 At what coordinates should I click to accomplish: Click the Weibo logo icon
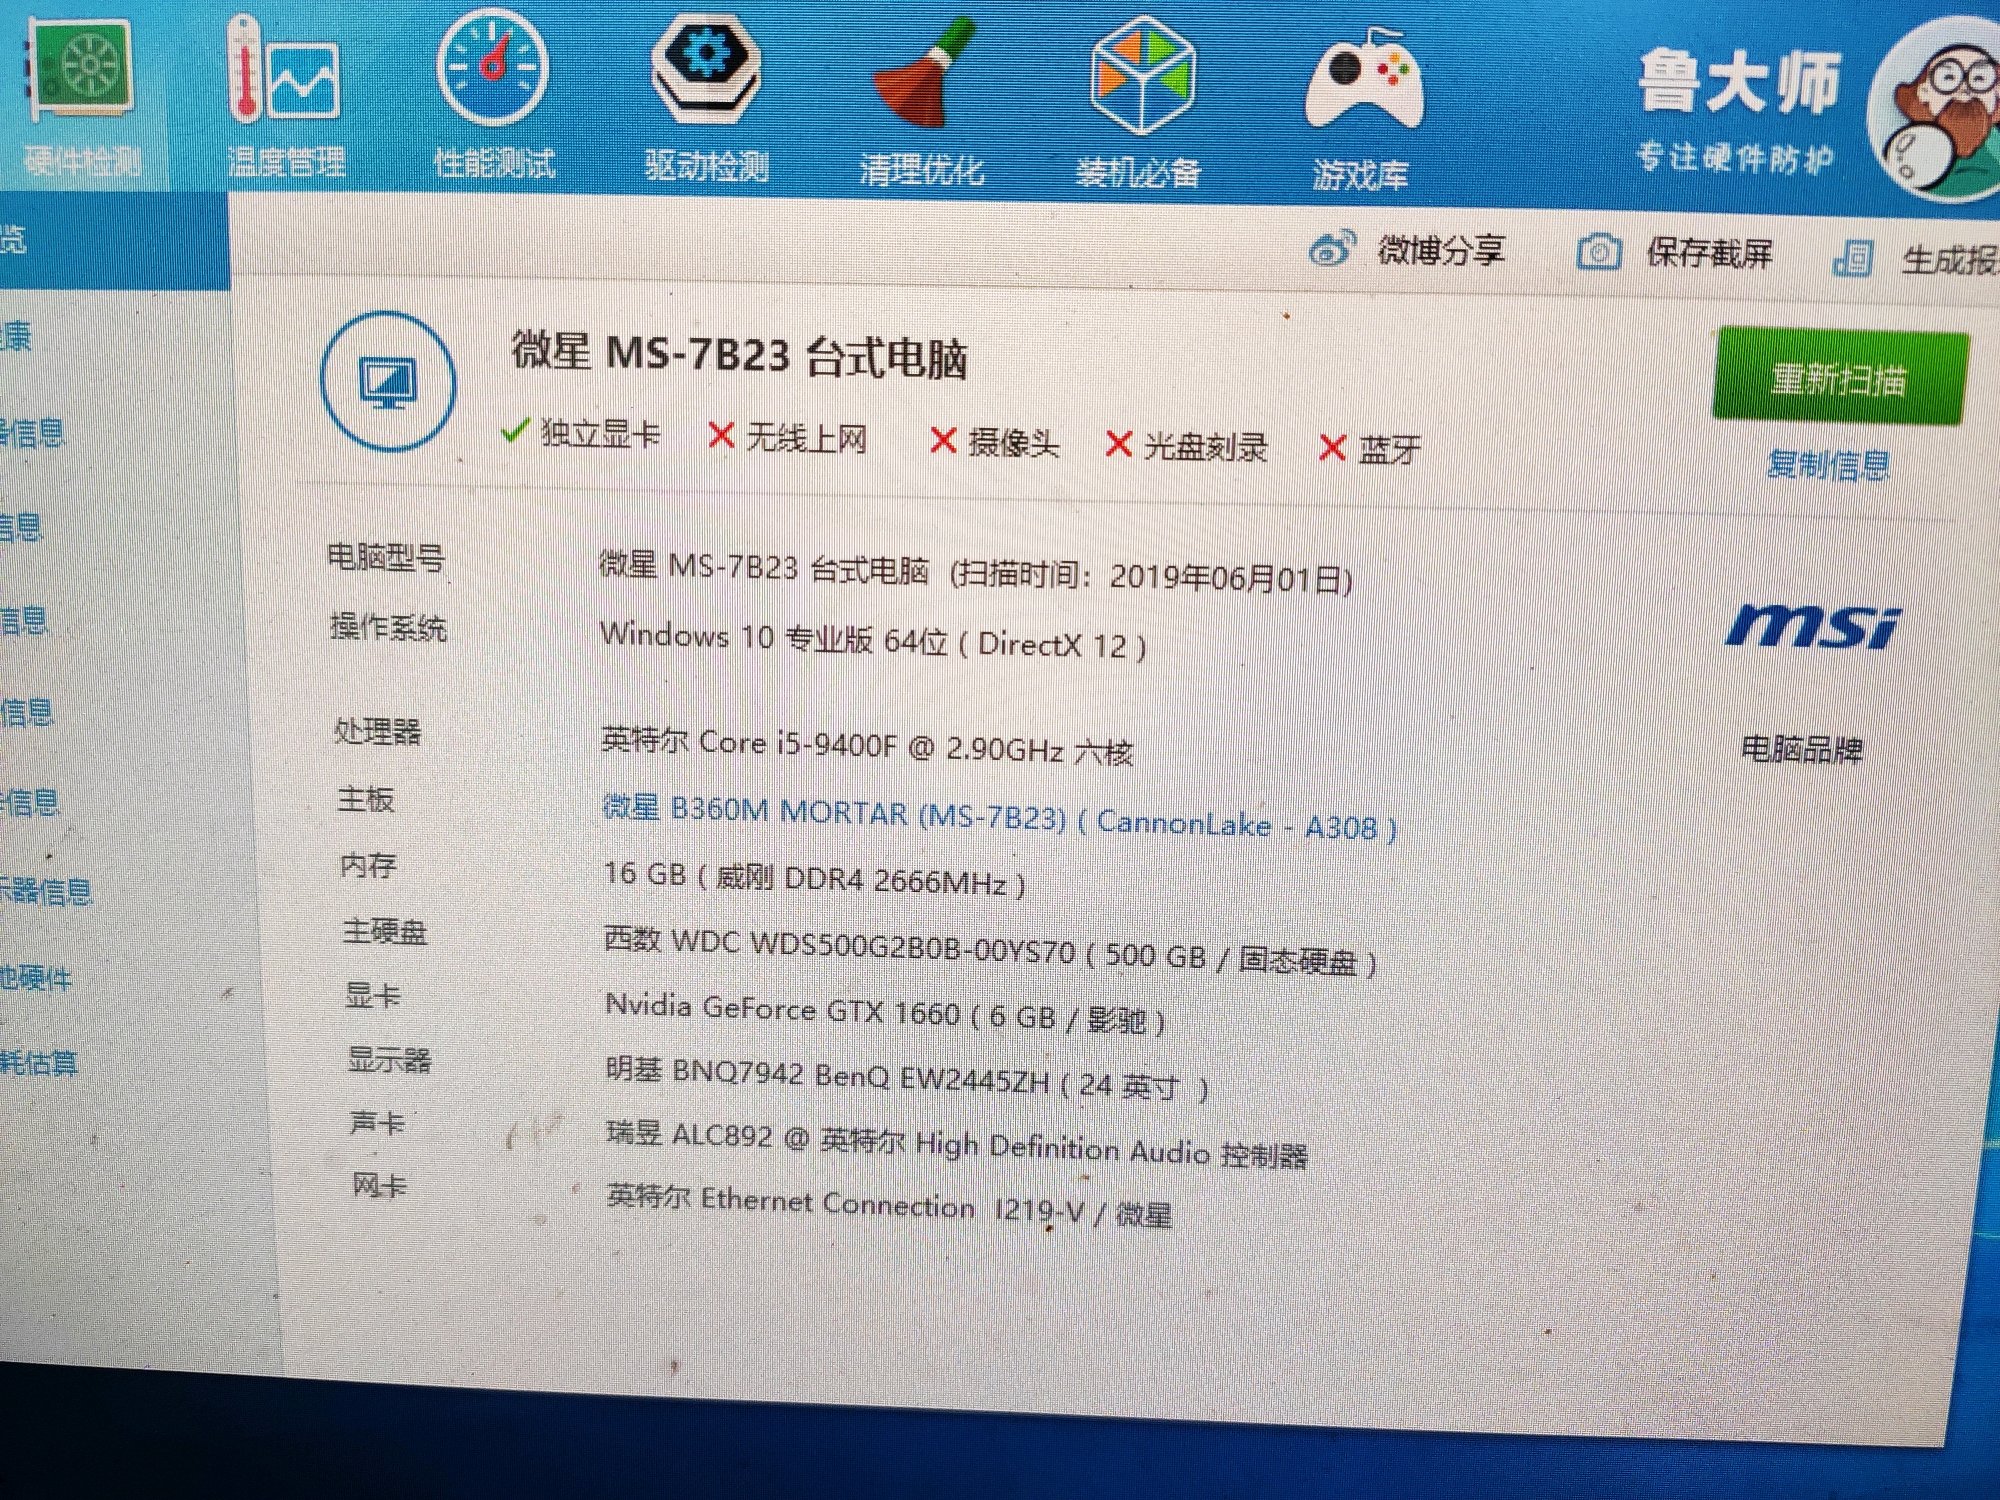pyautogui.click(x=1332, y=249)
